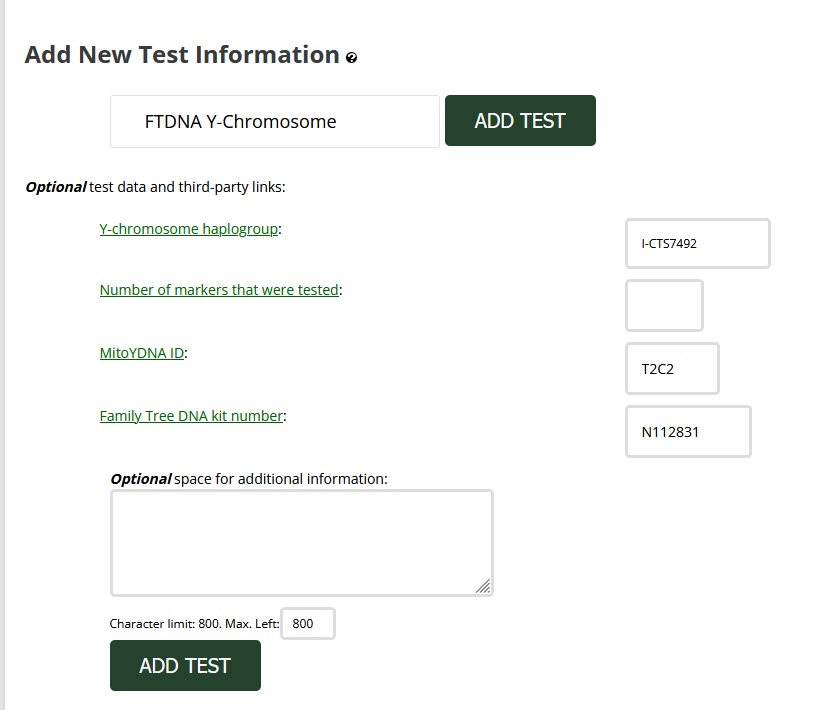
Task: Click the gray vertical bar at left edge
Action: pos(3,355)
